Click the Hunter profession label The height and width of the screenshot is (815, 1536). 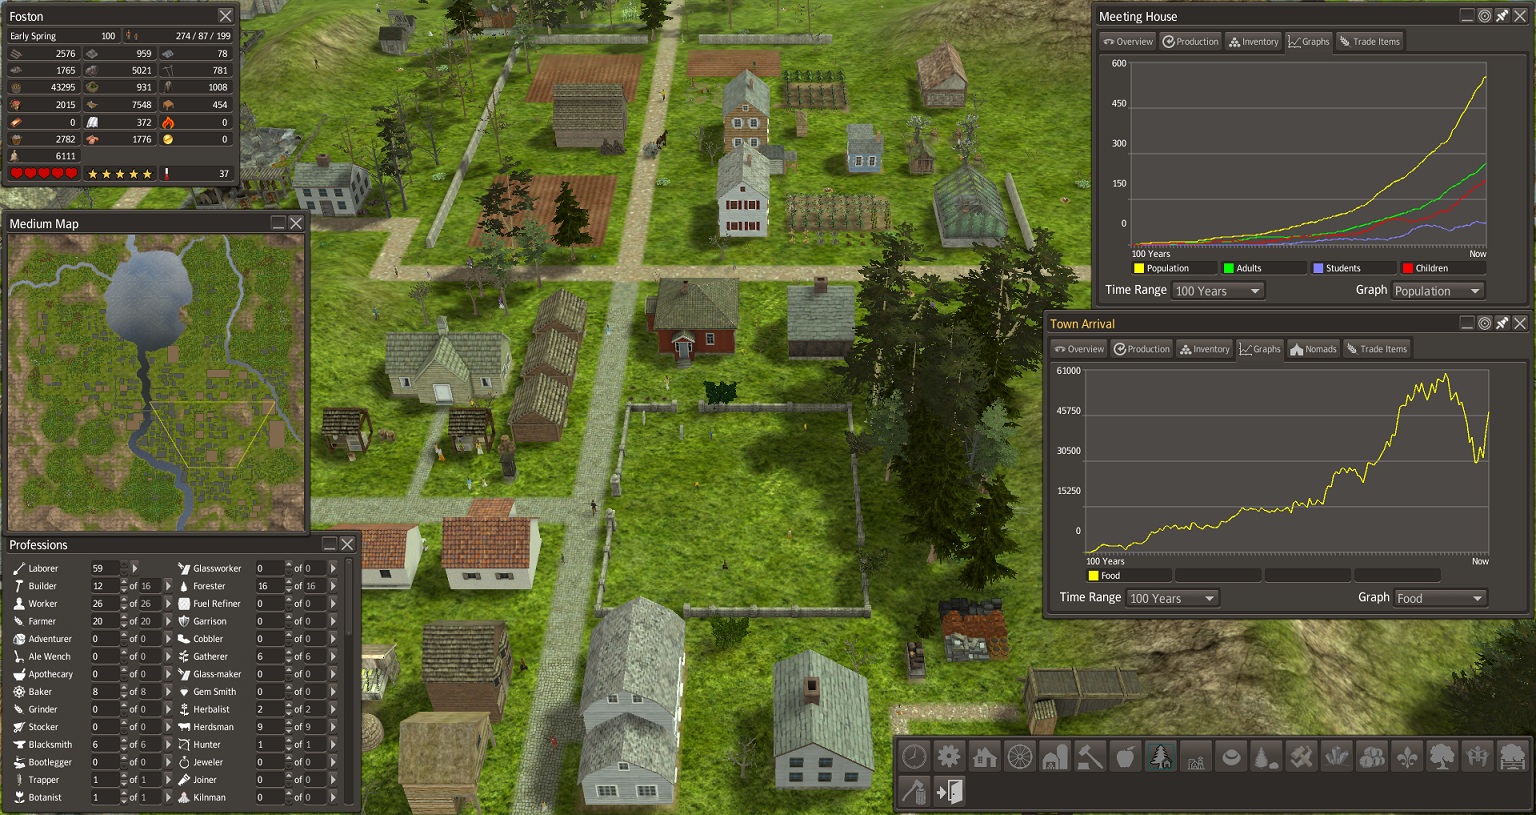[x=207, y=745]
